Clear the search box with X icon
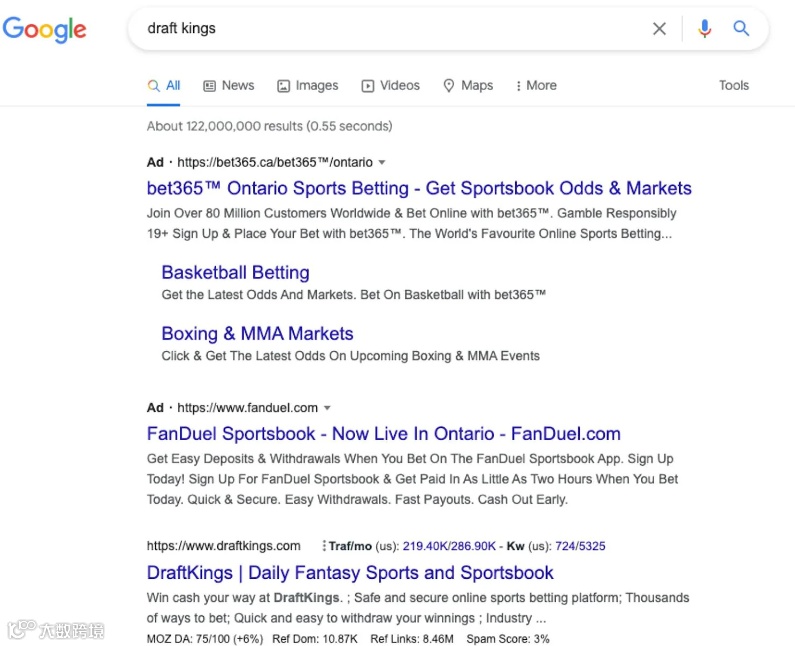The width and height of the screenshot is (795, 646). click(659, 29)
